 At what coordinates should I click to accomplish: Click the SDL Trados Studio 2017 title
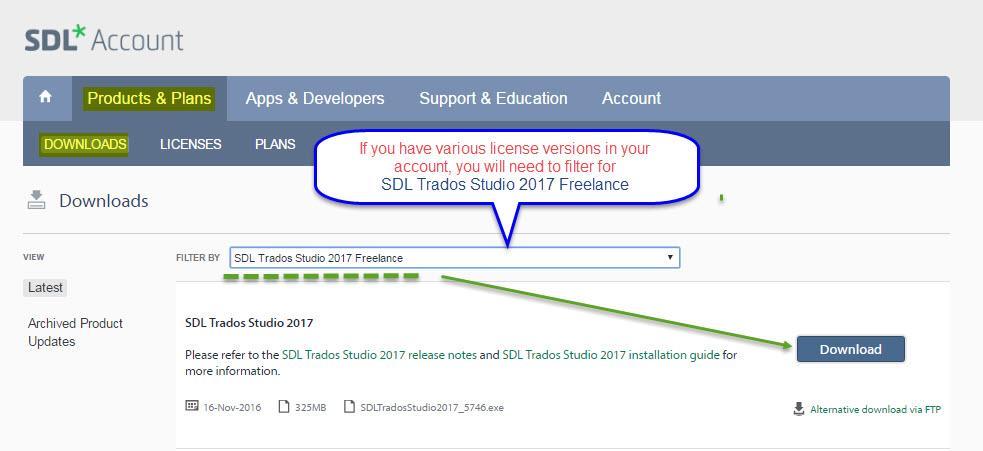(249, 324)
